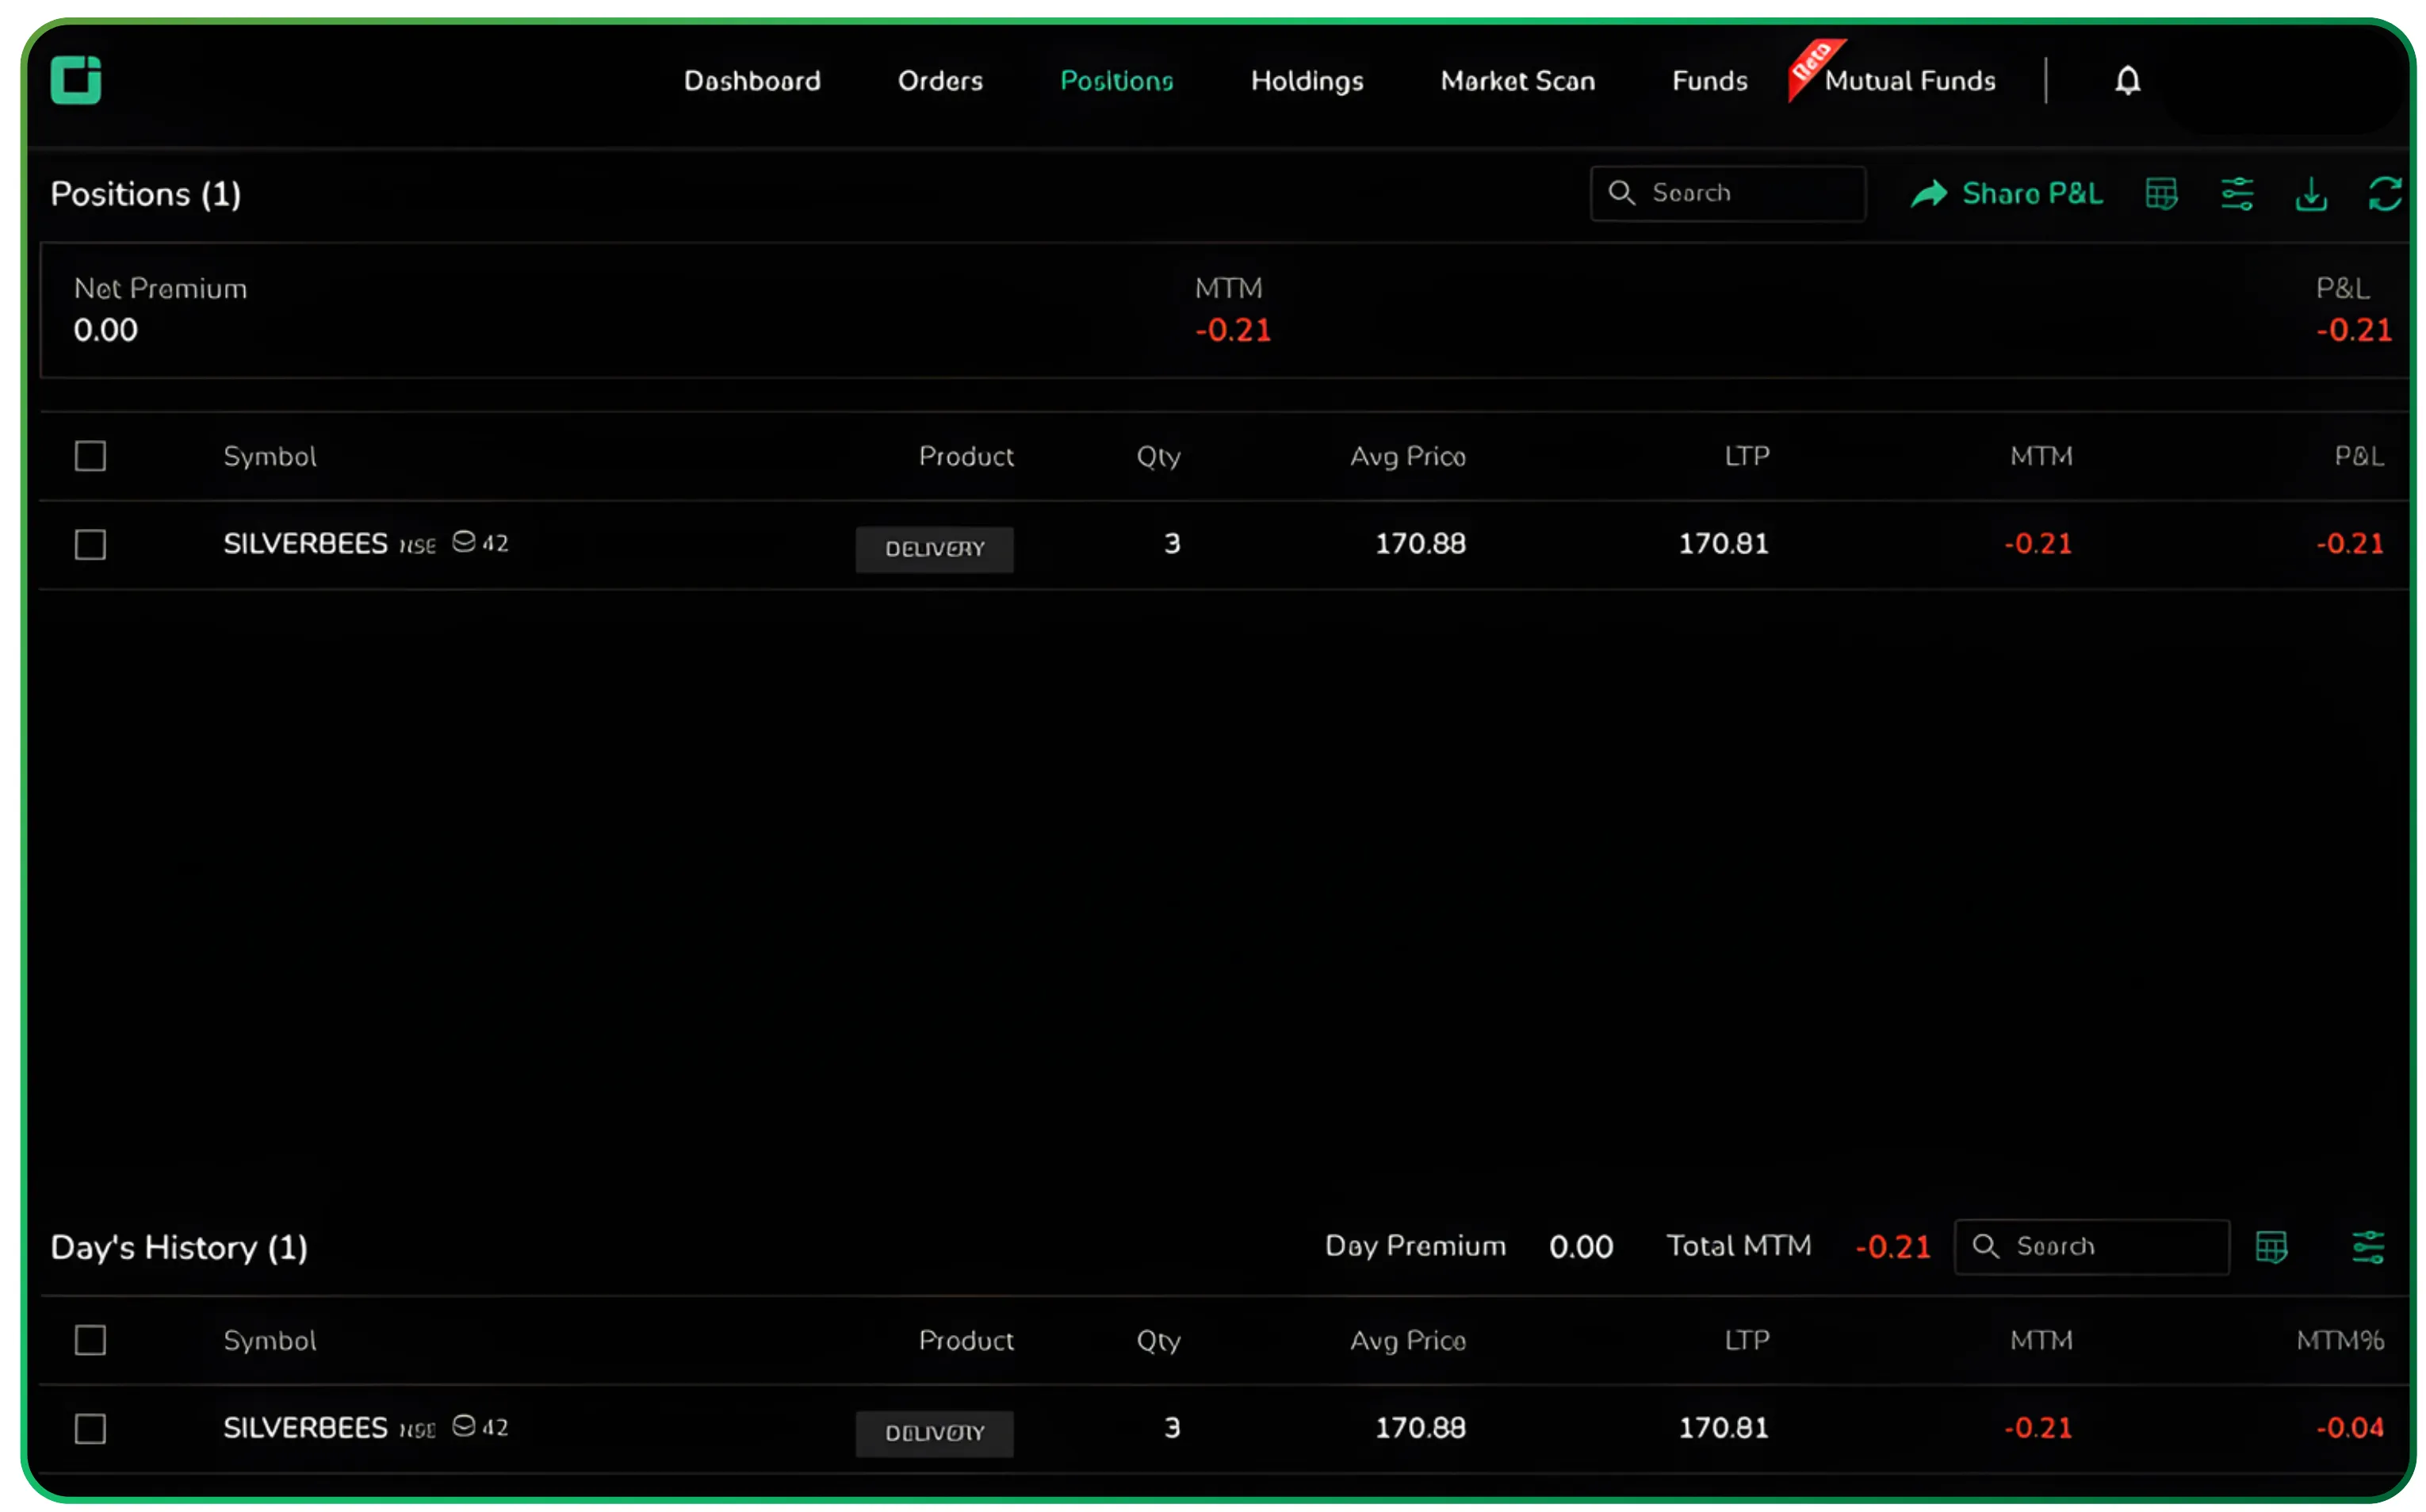
Task: Open the Orders page
Action: (x=940, y=80)
